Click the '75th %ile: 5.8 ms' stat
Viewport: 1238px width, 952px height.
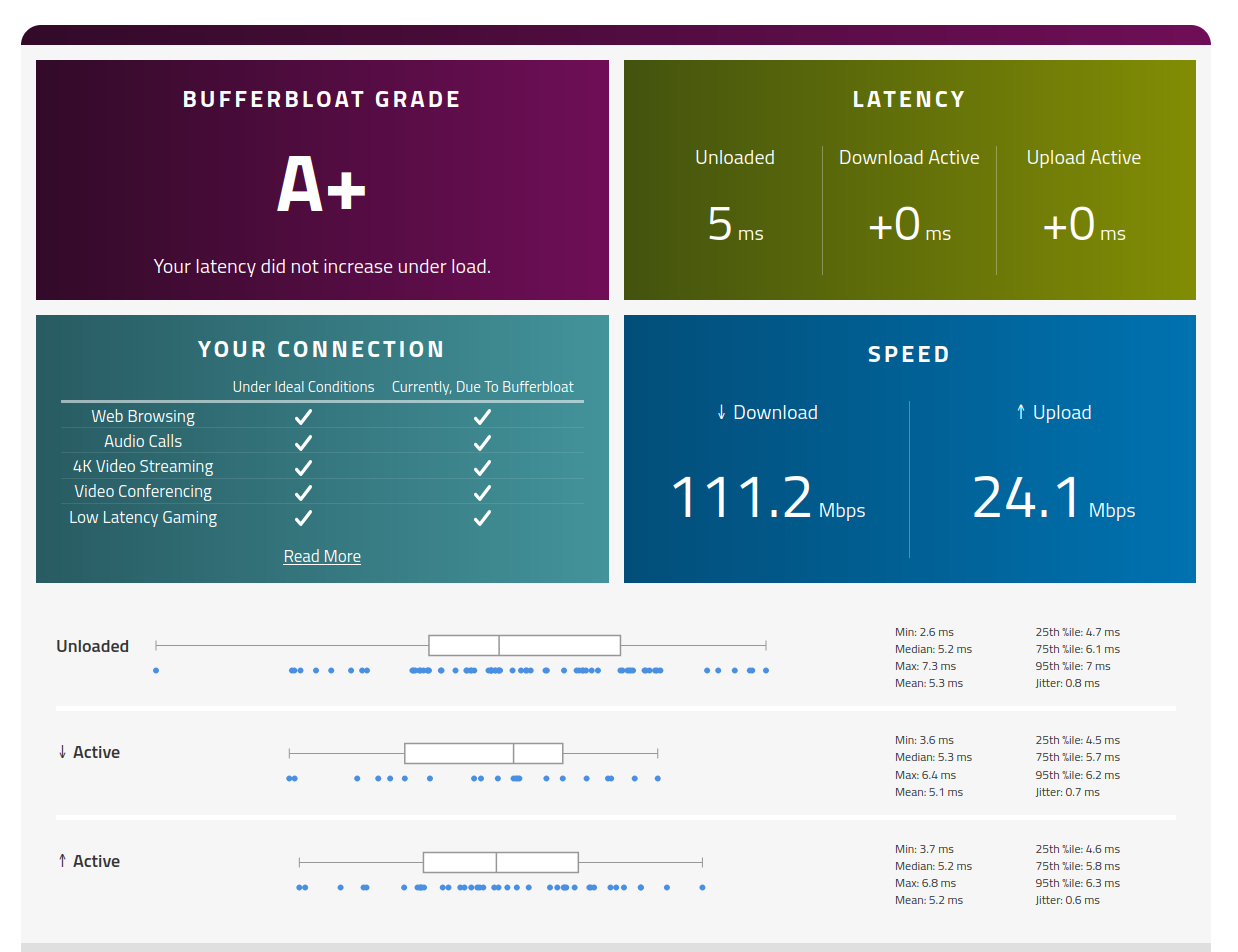[x=1077, y=866]
